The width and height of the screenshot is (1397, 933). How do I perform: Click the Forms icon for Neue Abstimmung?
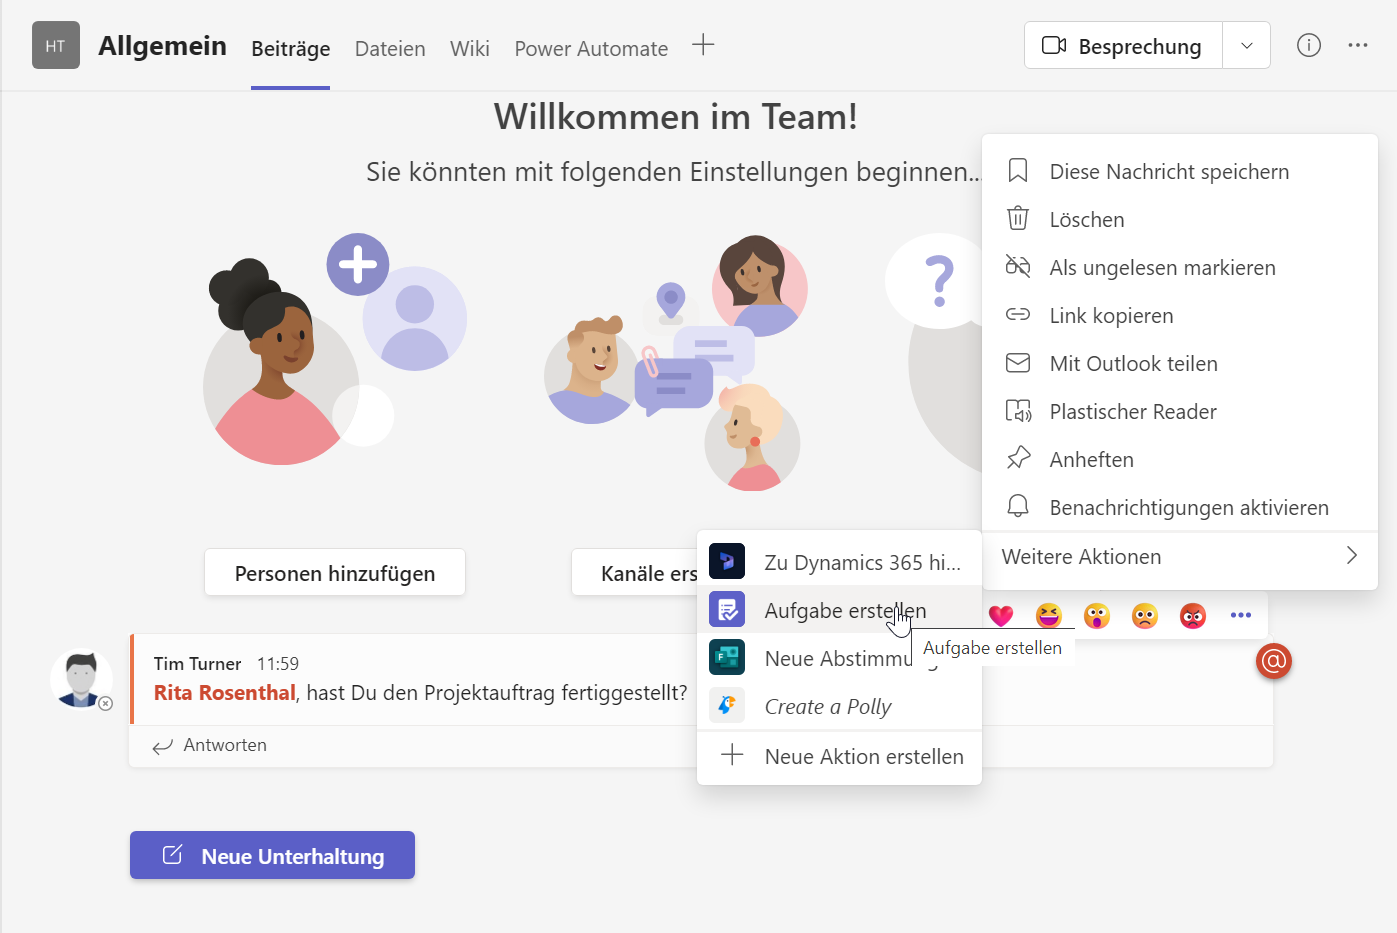coord(727,657)
